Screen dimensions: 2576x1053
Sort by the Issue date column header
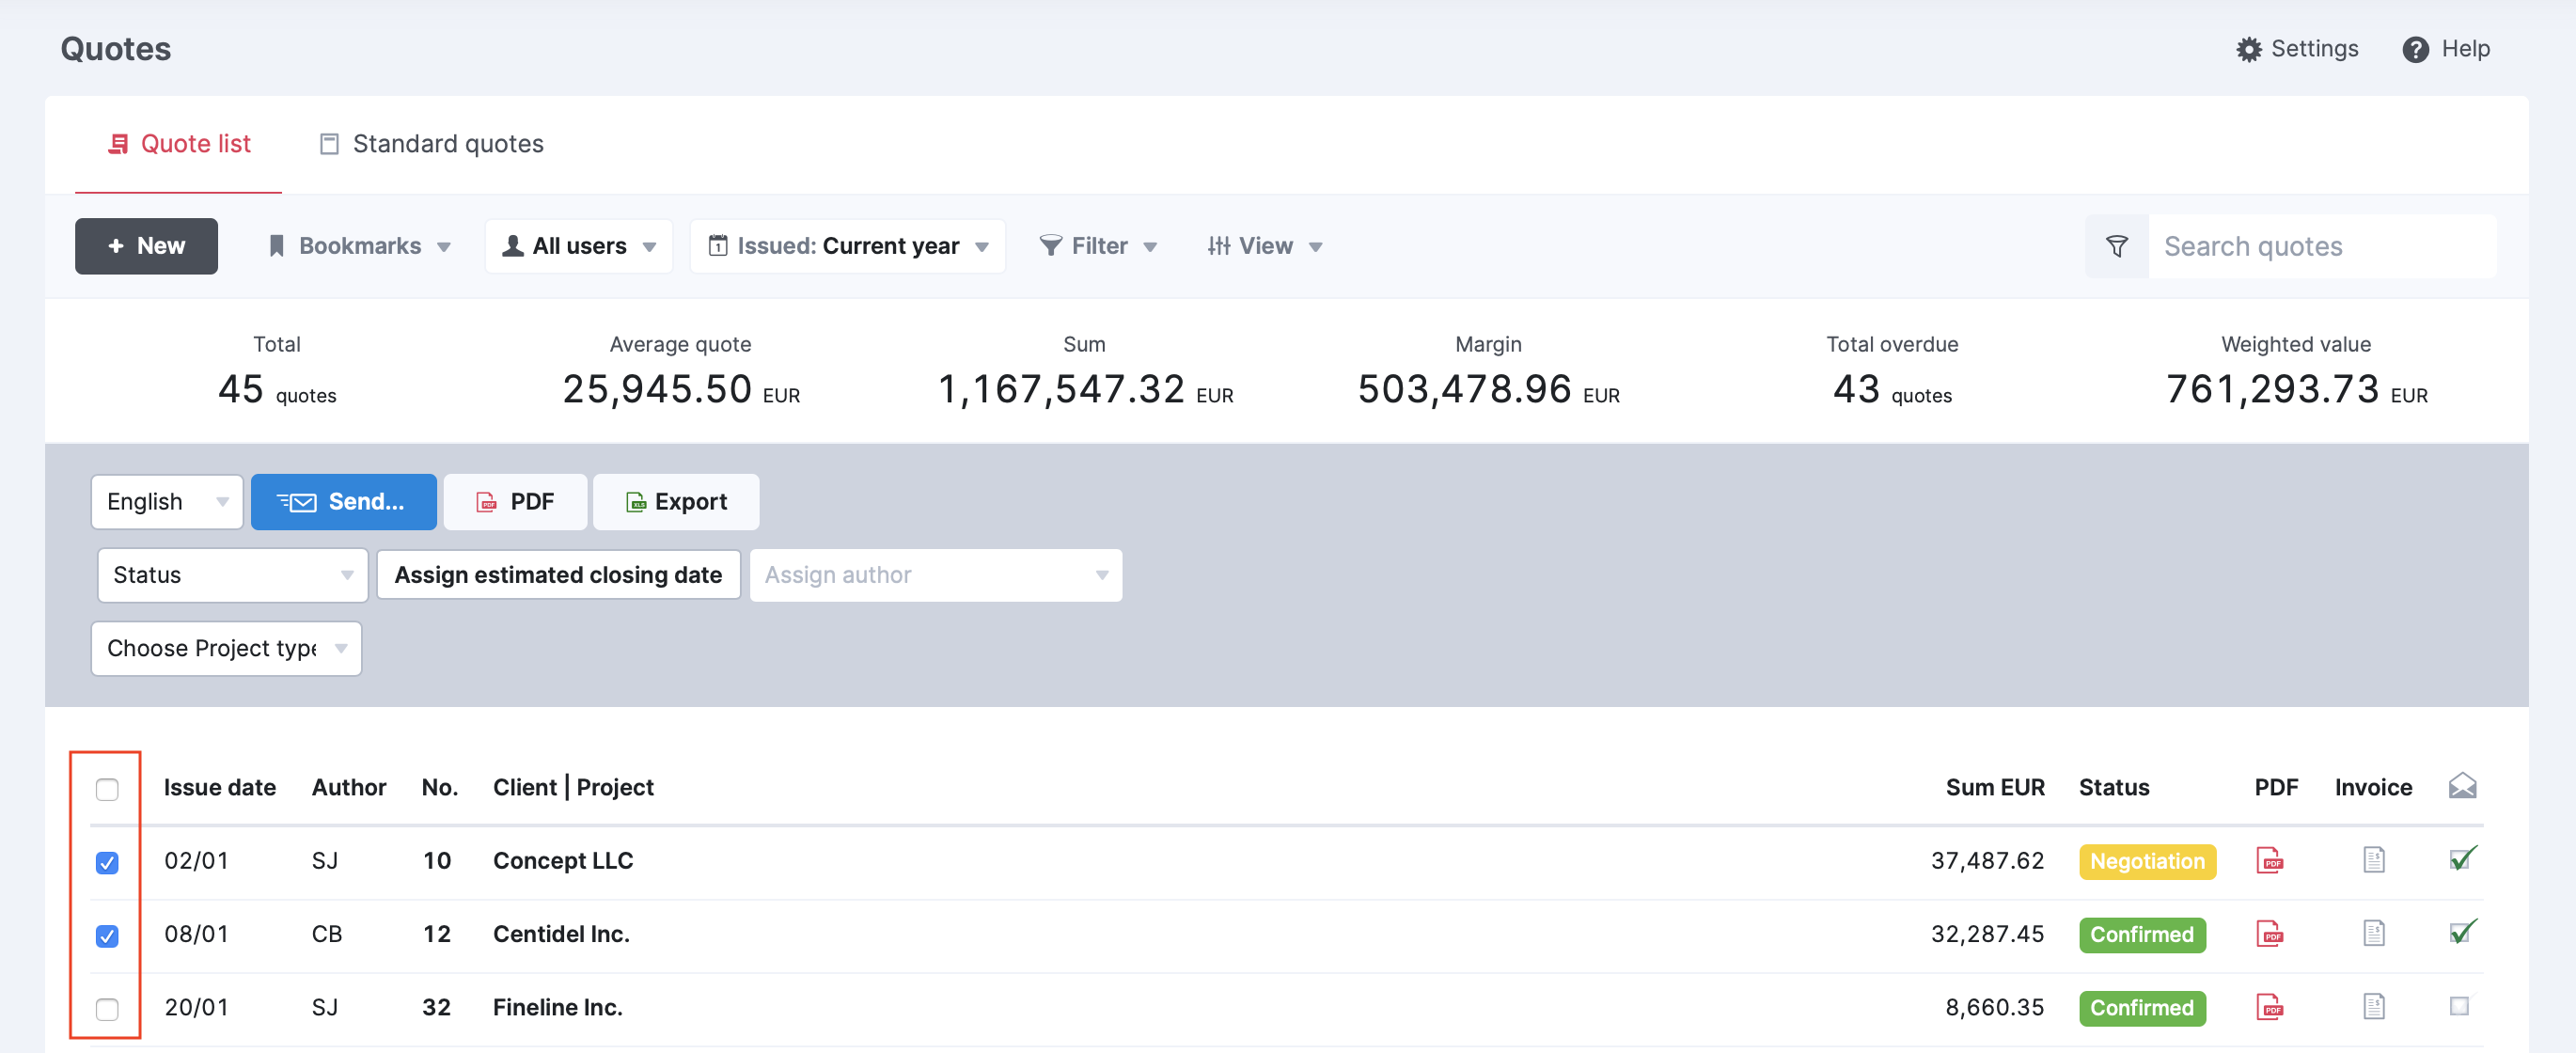[220, 787]
